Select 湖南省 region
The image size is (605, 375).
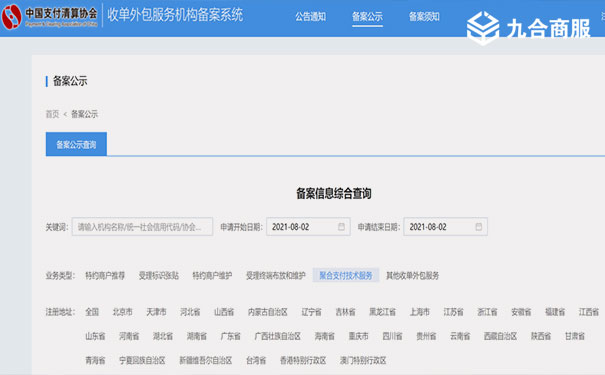pyautogui.click(x=197, y=336)
